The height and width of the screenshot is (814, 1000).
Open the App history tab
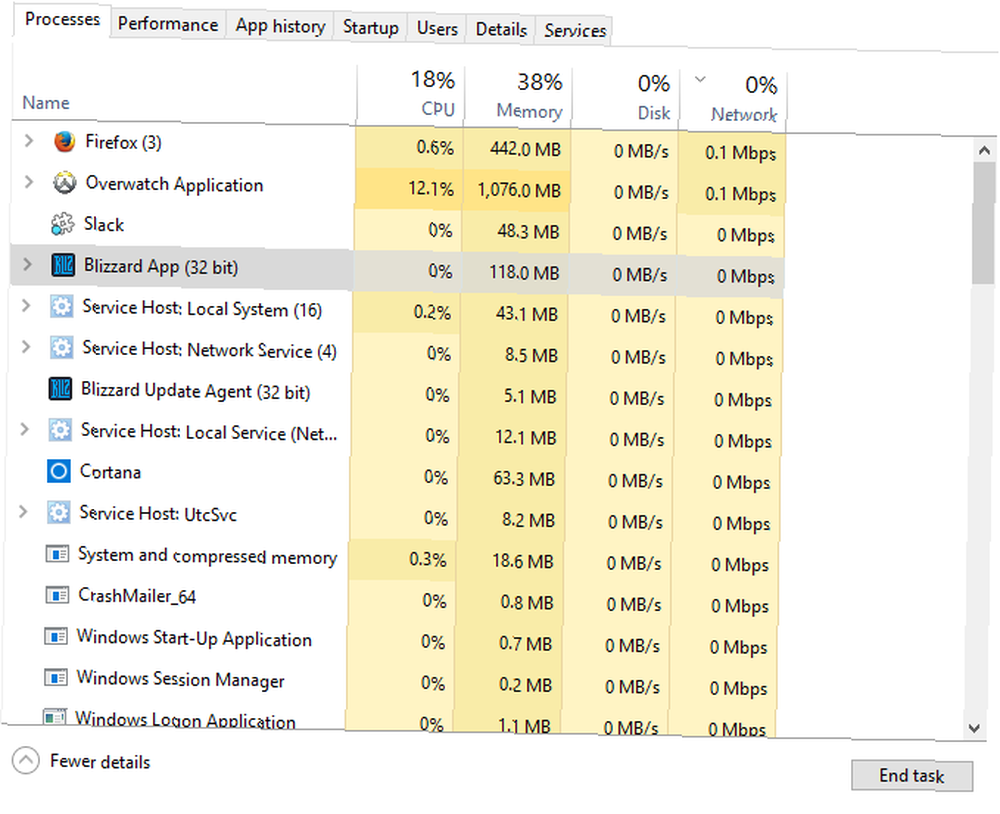(x=280, y=26)
